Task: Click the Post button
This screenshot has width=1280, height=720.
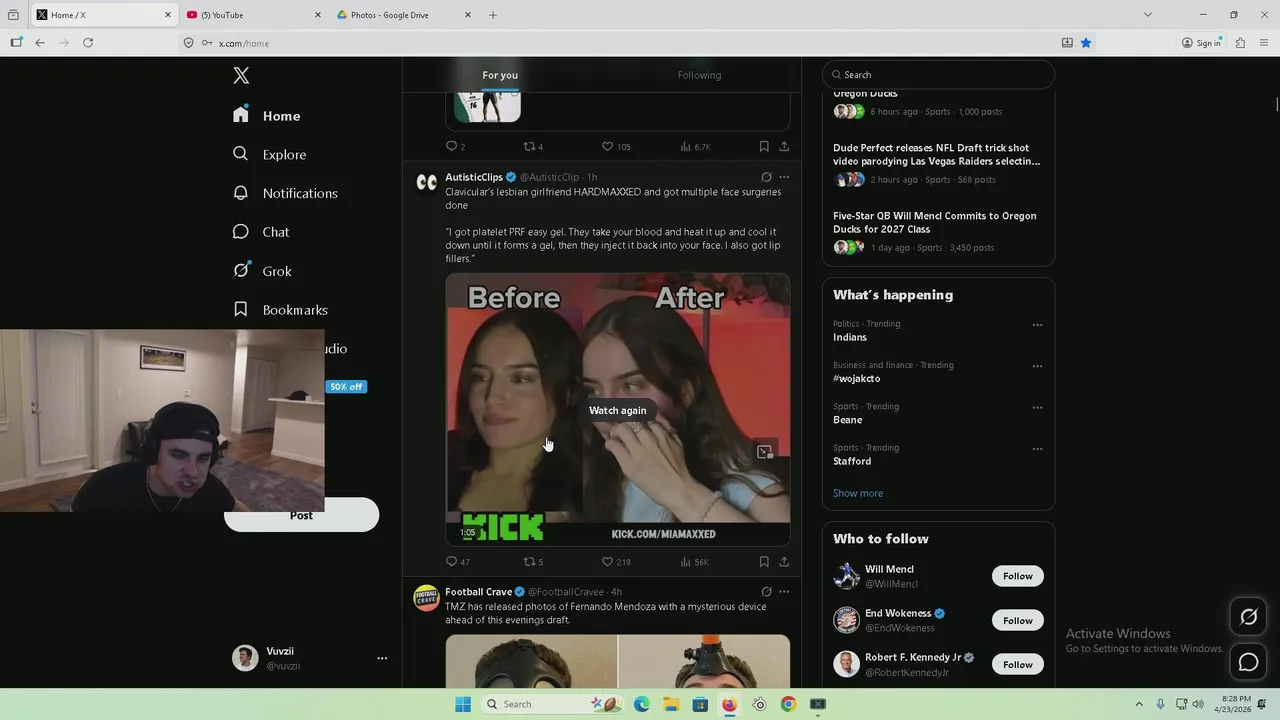Action: [301, 515]
